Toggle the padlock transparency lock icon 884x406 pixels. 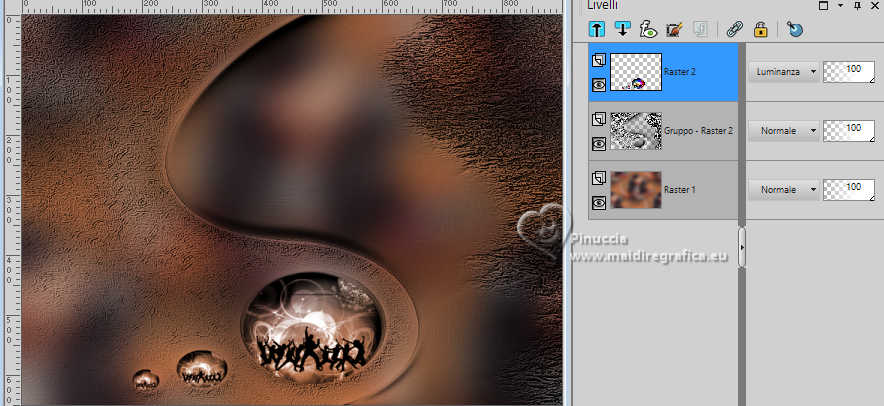point(761,29)
